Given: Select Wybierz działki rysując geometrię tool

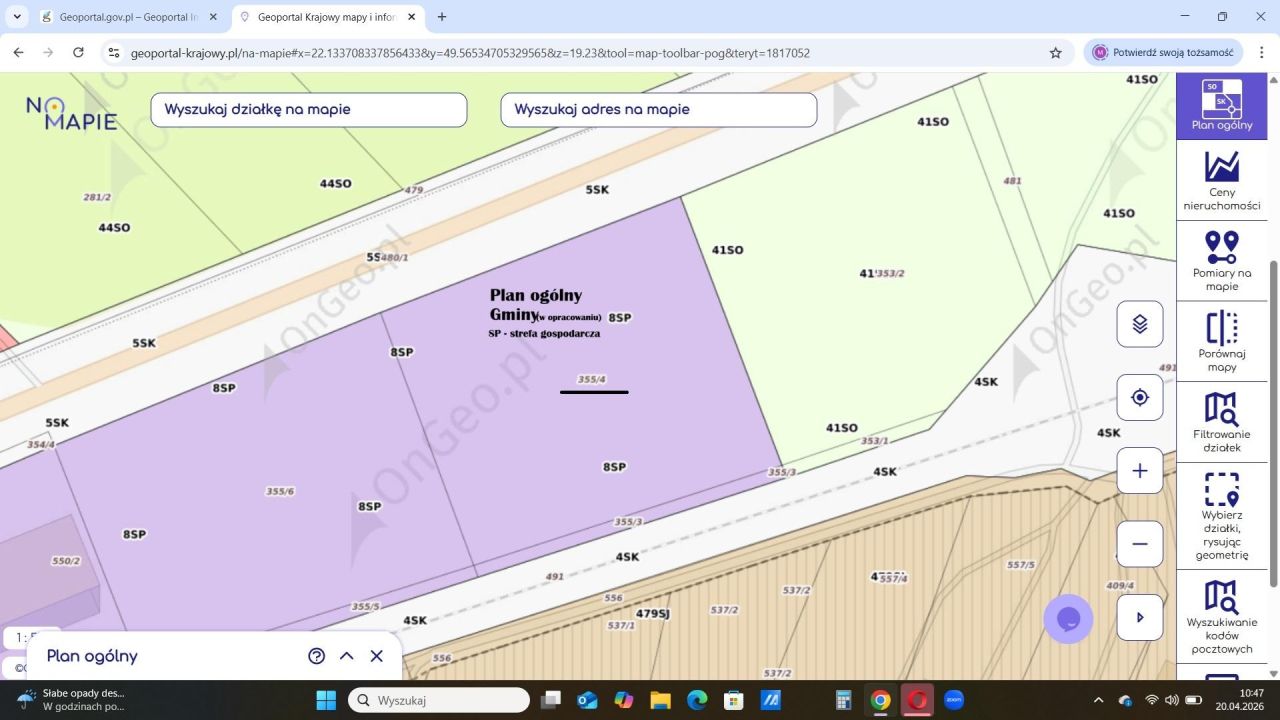Looking at the screenshot, I should [1221, 516].
